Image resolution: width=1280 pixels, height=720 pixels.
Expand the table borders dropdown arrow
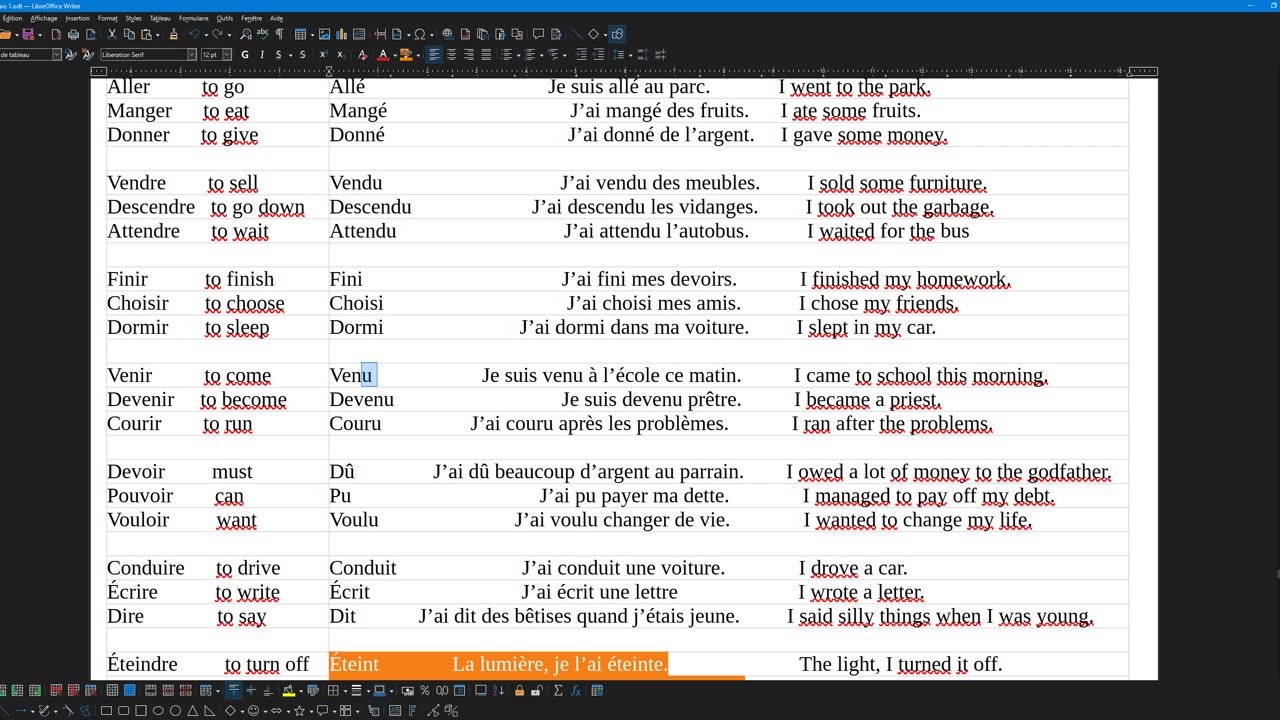345,690
